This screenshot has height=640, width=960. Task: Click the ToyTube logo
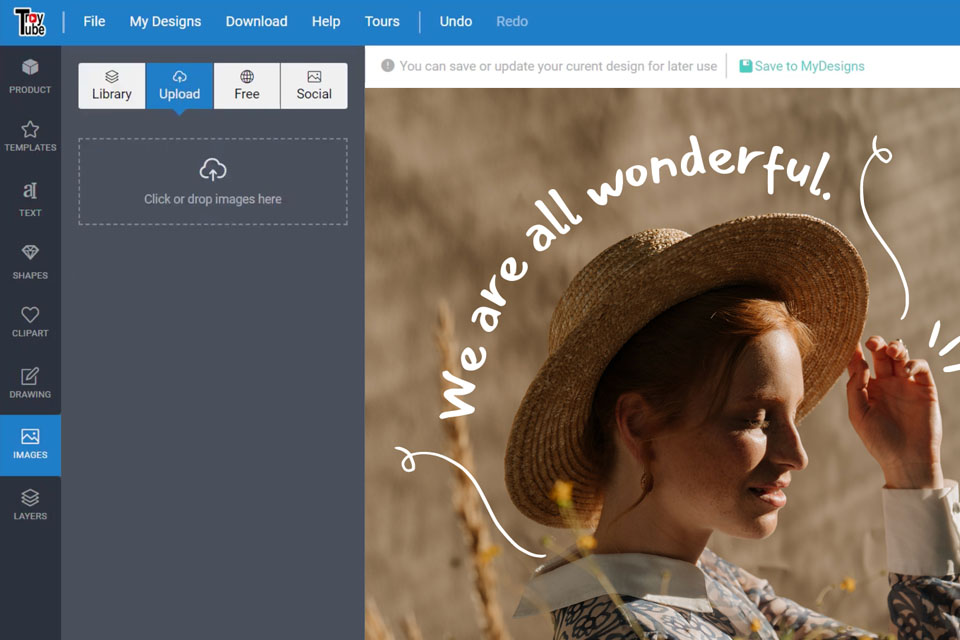pos(29,22)
